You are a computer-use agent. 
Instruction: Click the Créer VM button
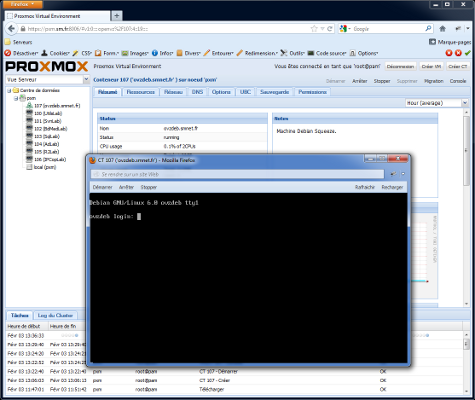(x=431, y=66)
